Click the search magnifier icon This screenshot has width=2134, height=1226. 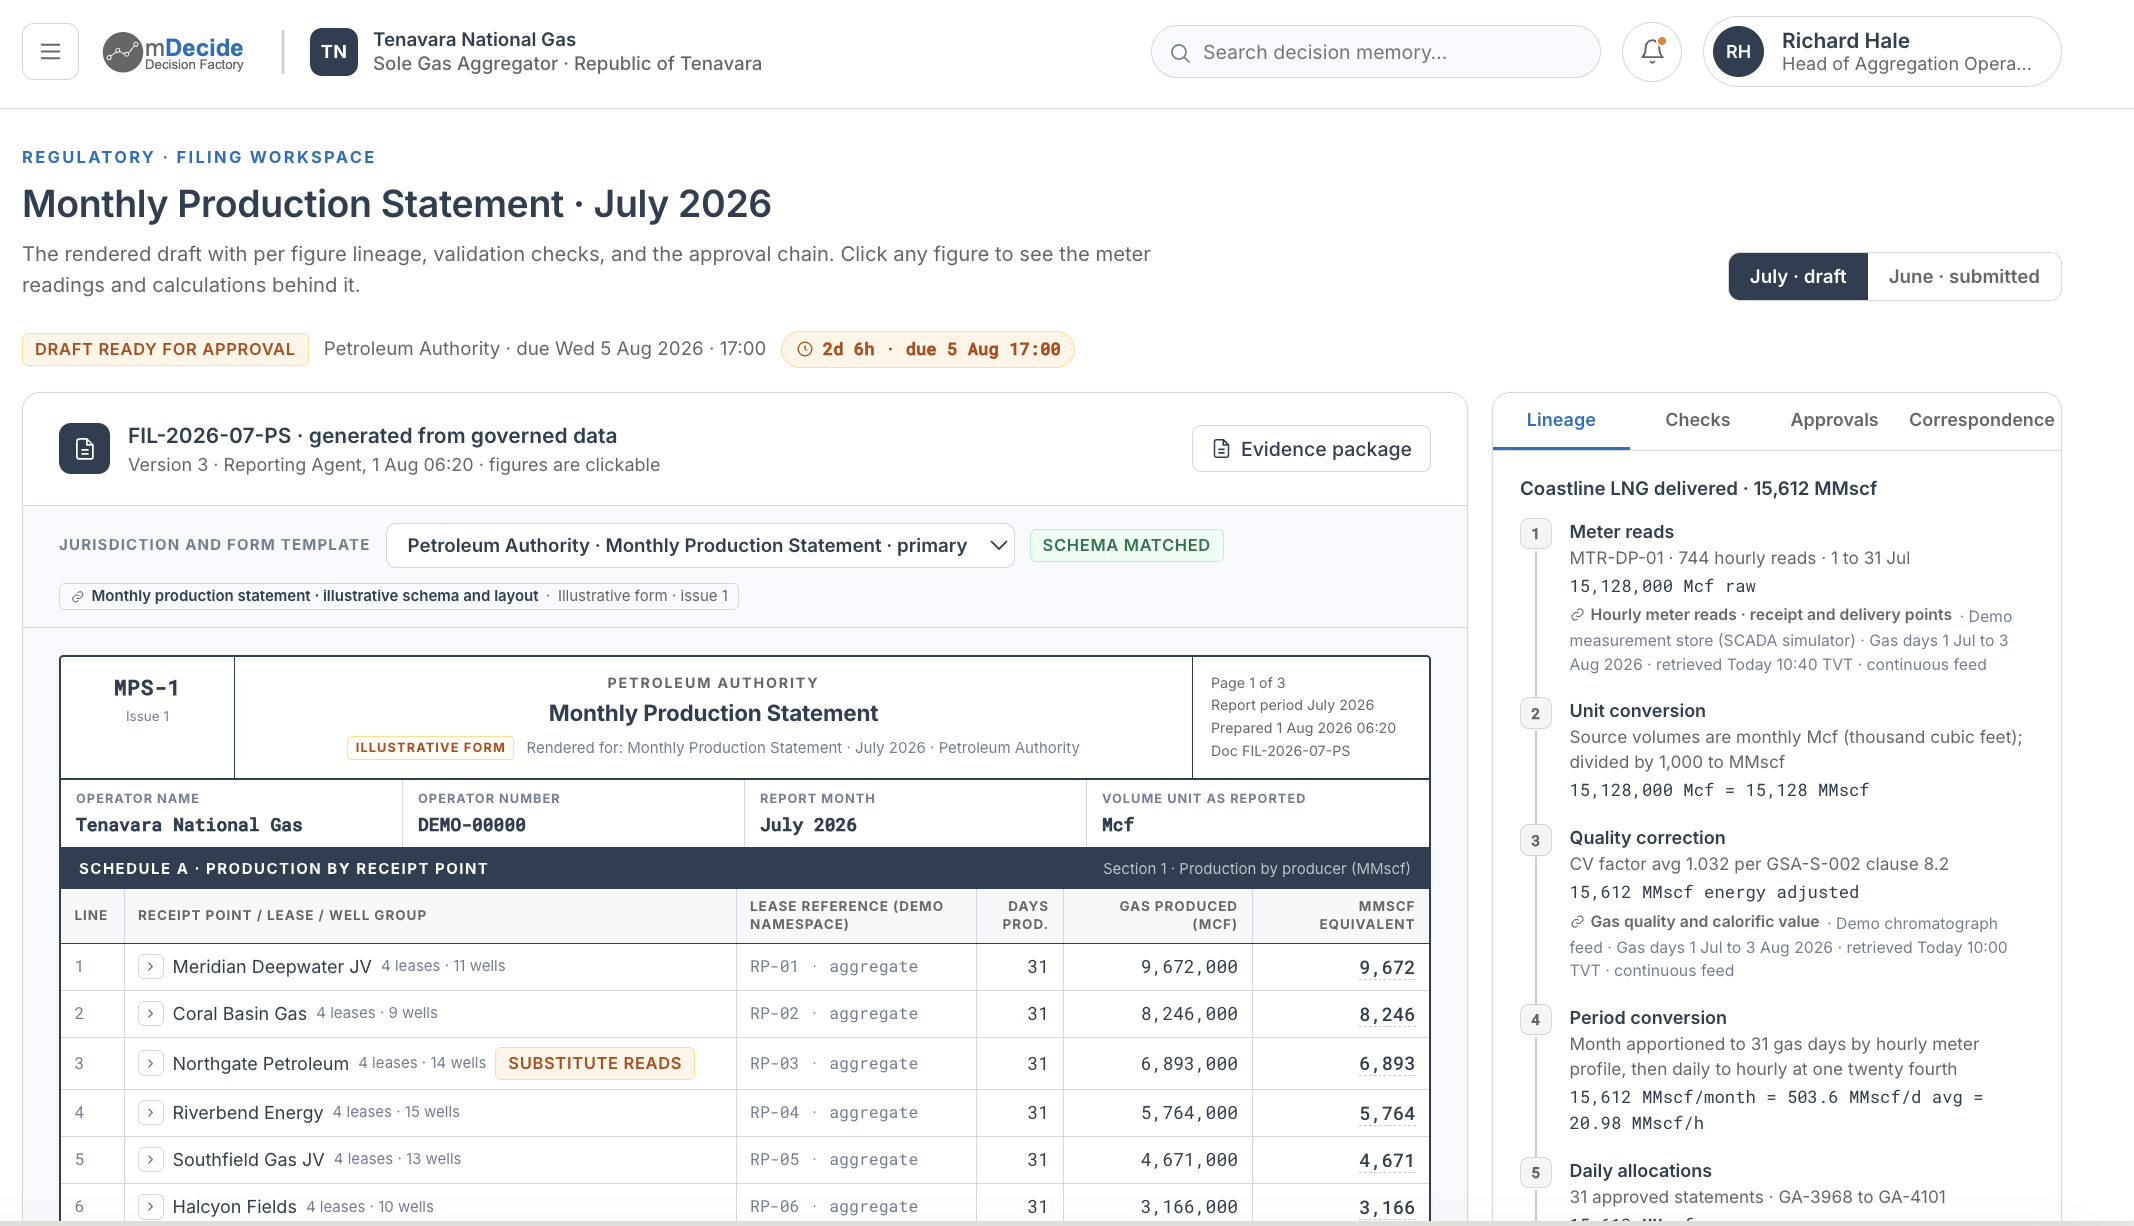[1180, 53]
